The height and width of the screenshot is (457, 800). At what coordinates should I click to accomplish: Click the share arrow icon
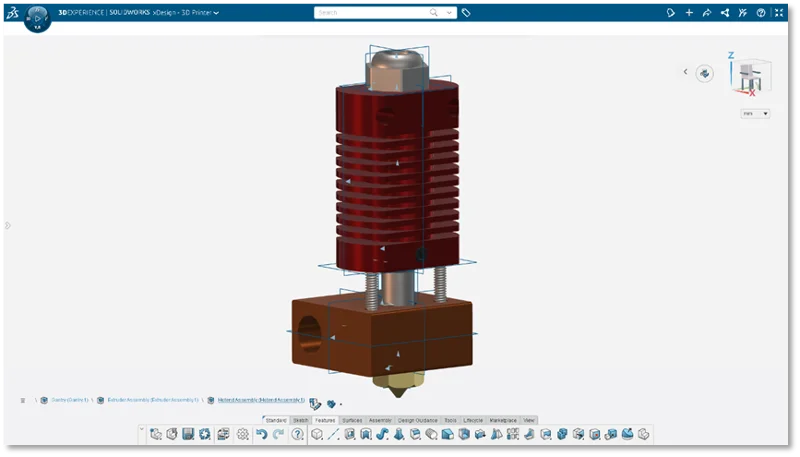707,13
